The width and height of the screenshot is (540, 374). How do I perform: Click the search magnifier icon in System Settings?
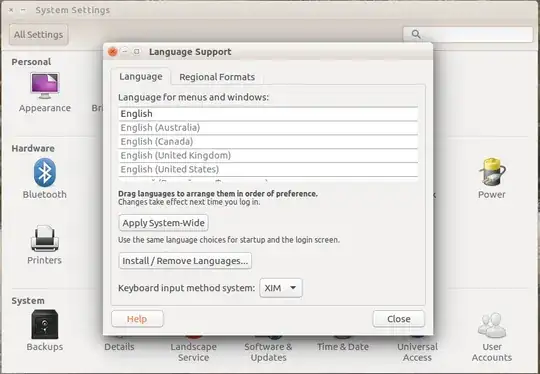(416, 34)
